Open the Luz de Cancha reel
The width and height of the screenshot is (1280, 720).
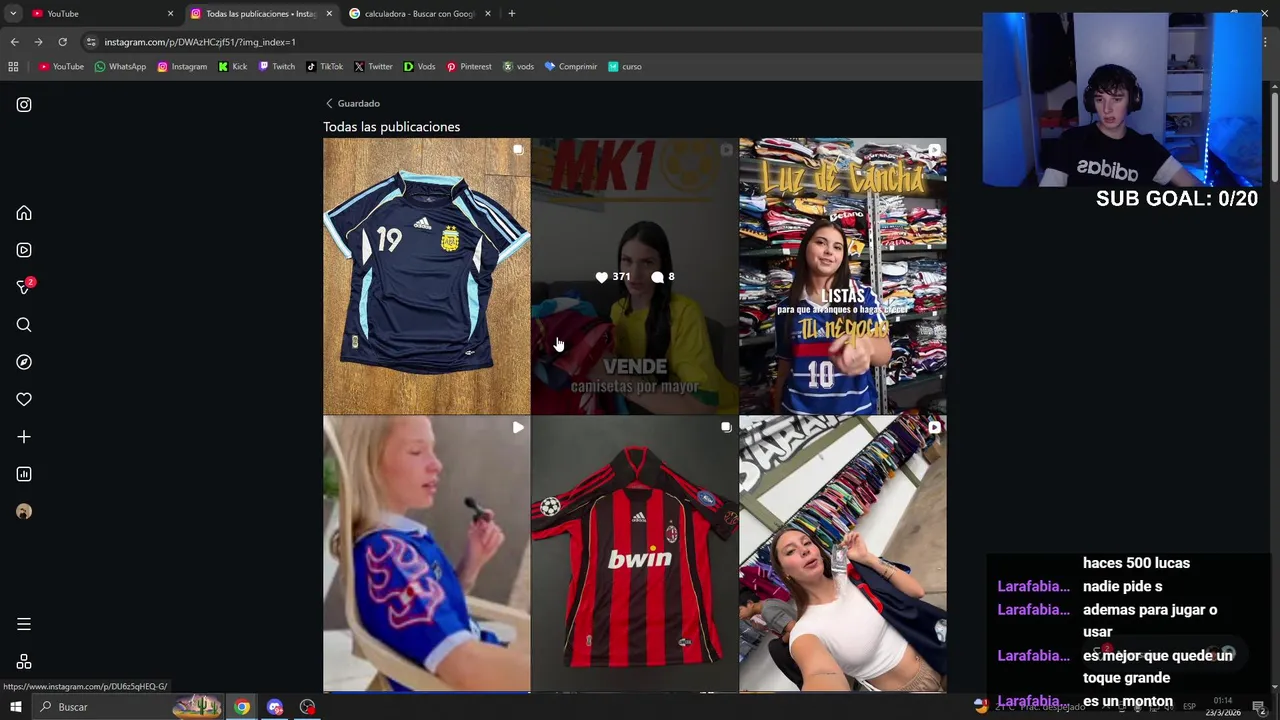click(843, 276)
